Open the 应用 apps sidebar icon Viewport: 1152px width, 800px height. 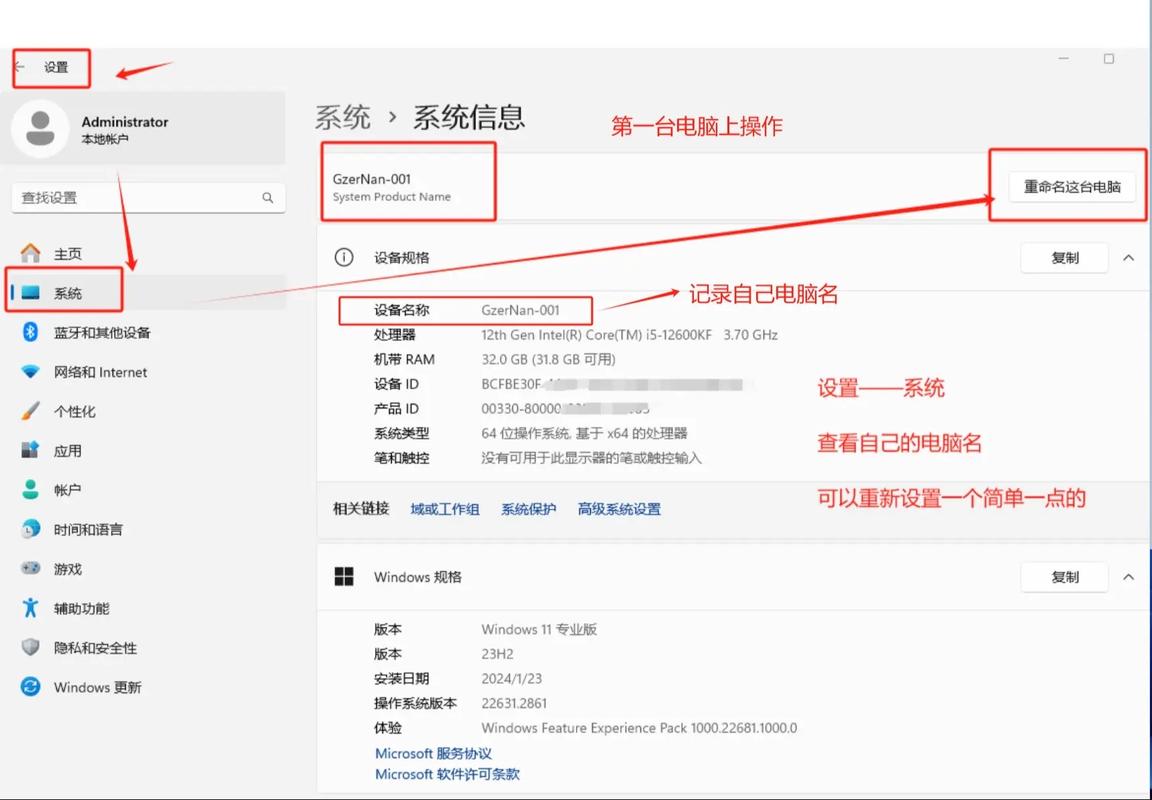pyautogui.click(x=29, y=450)
